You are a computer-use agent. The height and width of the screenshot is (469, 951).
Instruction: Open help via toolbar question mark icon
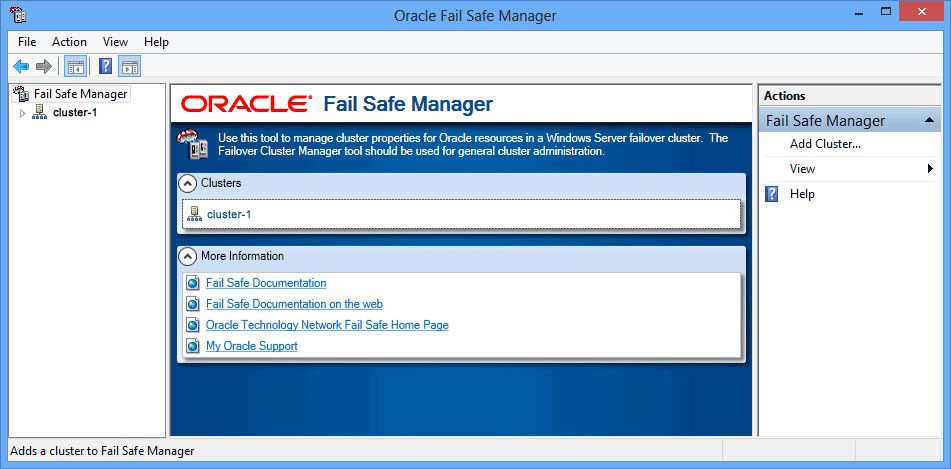pos(106,66)
